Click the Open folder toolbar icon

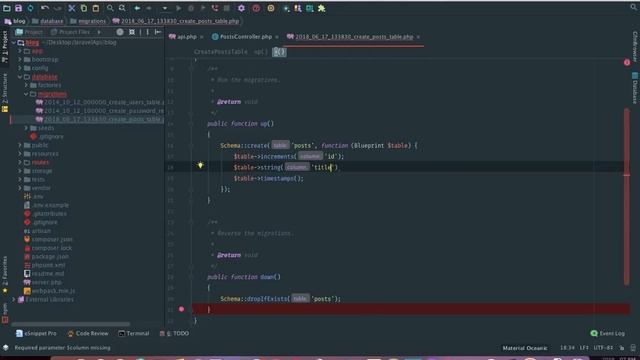tap(7, 8)
